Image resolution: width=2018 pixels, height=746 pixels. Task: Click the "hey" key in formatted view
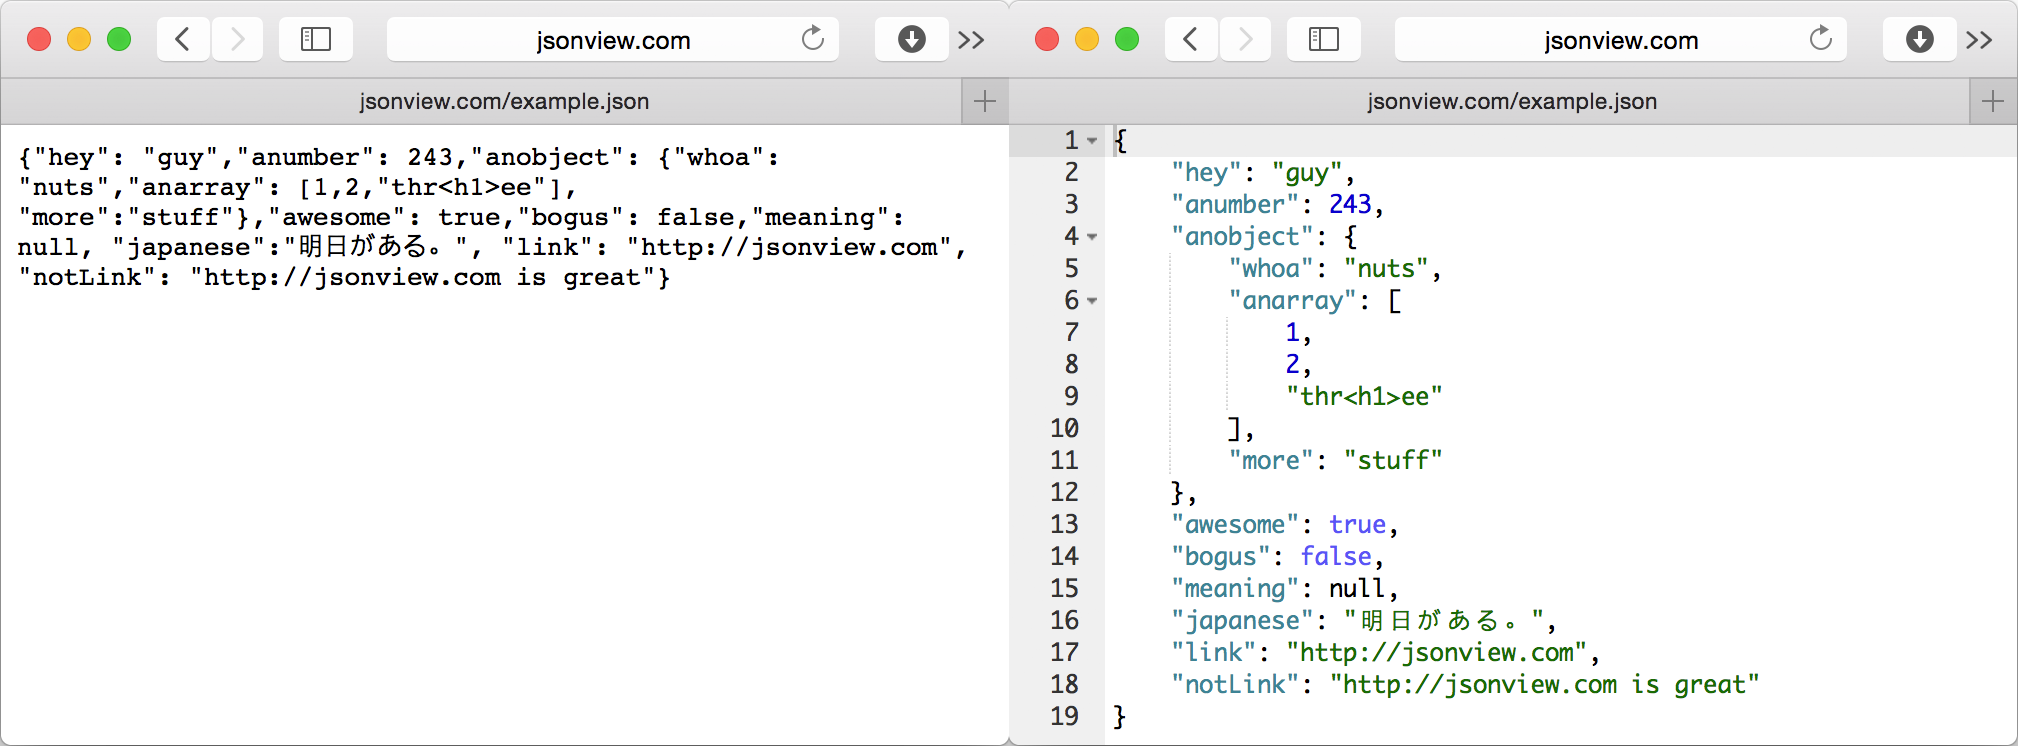click(1205, 173)
